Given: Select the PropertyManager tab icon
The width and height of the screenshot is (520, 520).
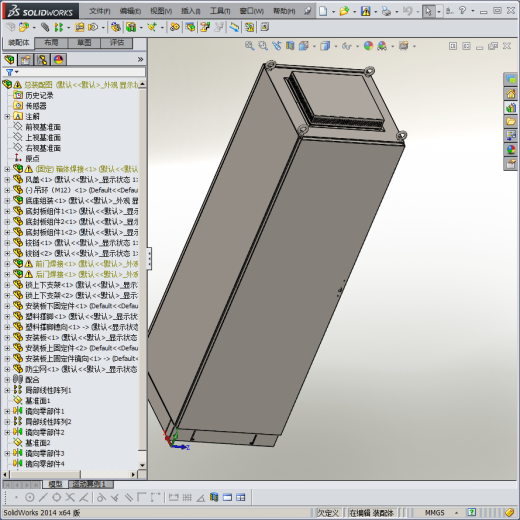Looking at the screenshot, I should click(26, 60).
